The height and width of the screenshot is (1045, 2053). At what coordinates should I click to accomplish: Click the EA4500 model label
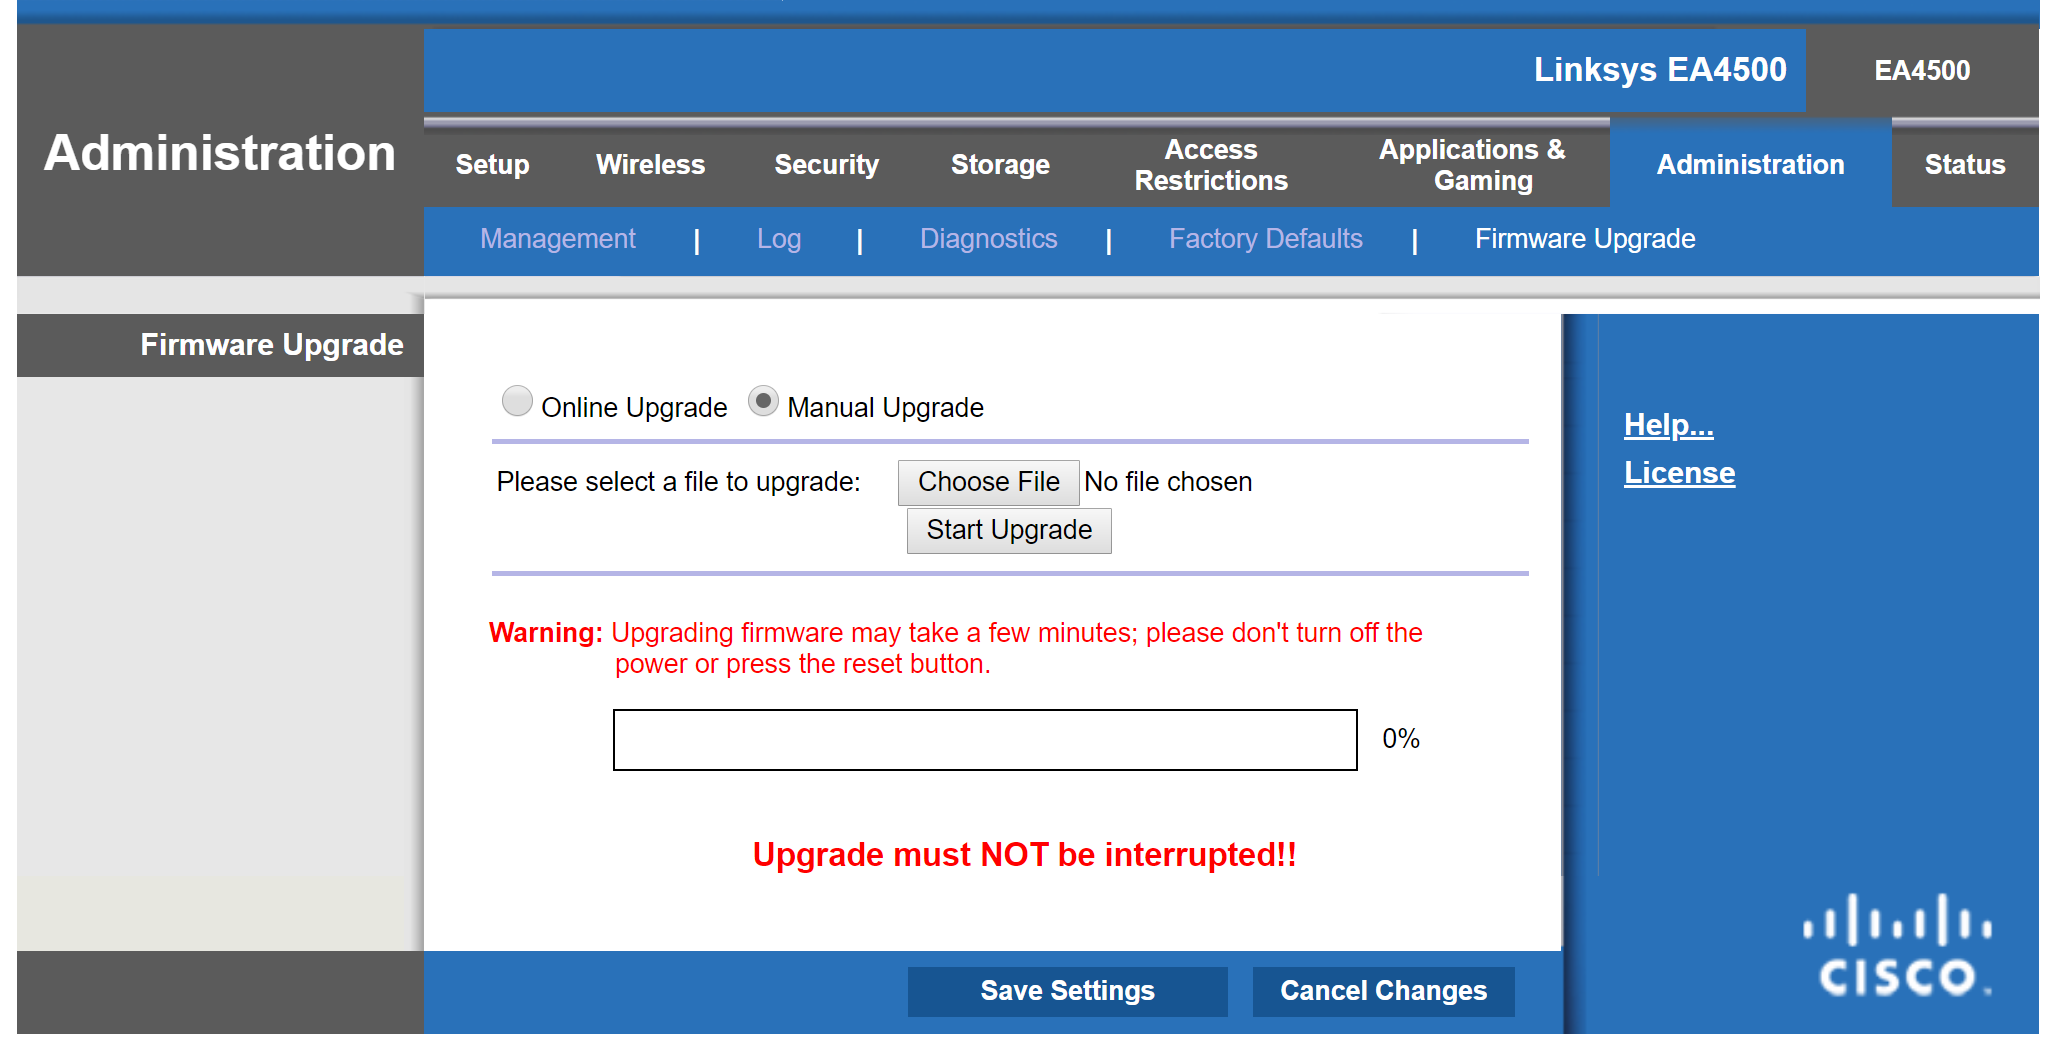[x=1922, y=71]
